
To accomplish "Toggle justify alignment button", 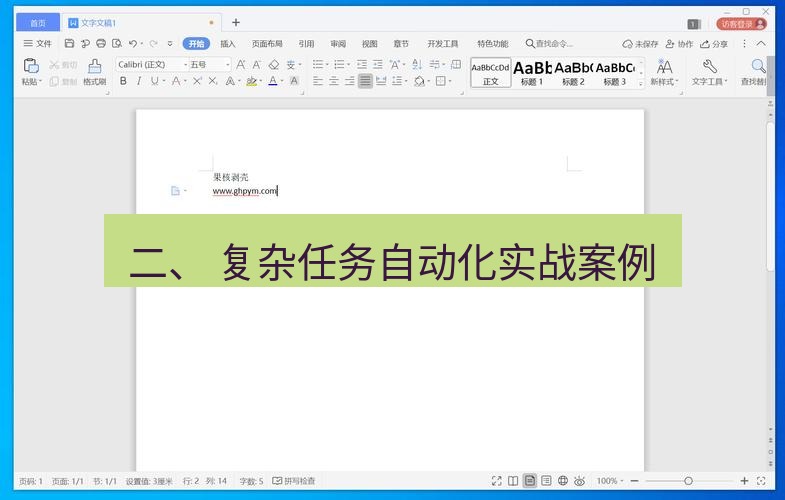I will point(365,81).
